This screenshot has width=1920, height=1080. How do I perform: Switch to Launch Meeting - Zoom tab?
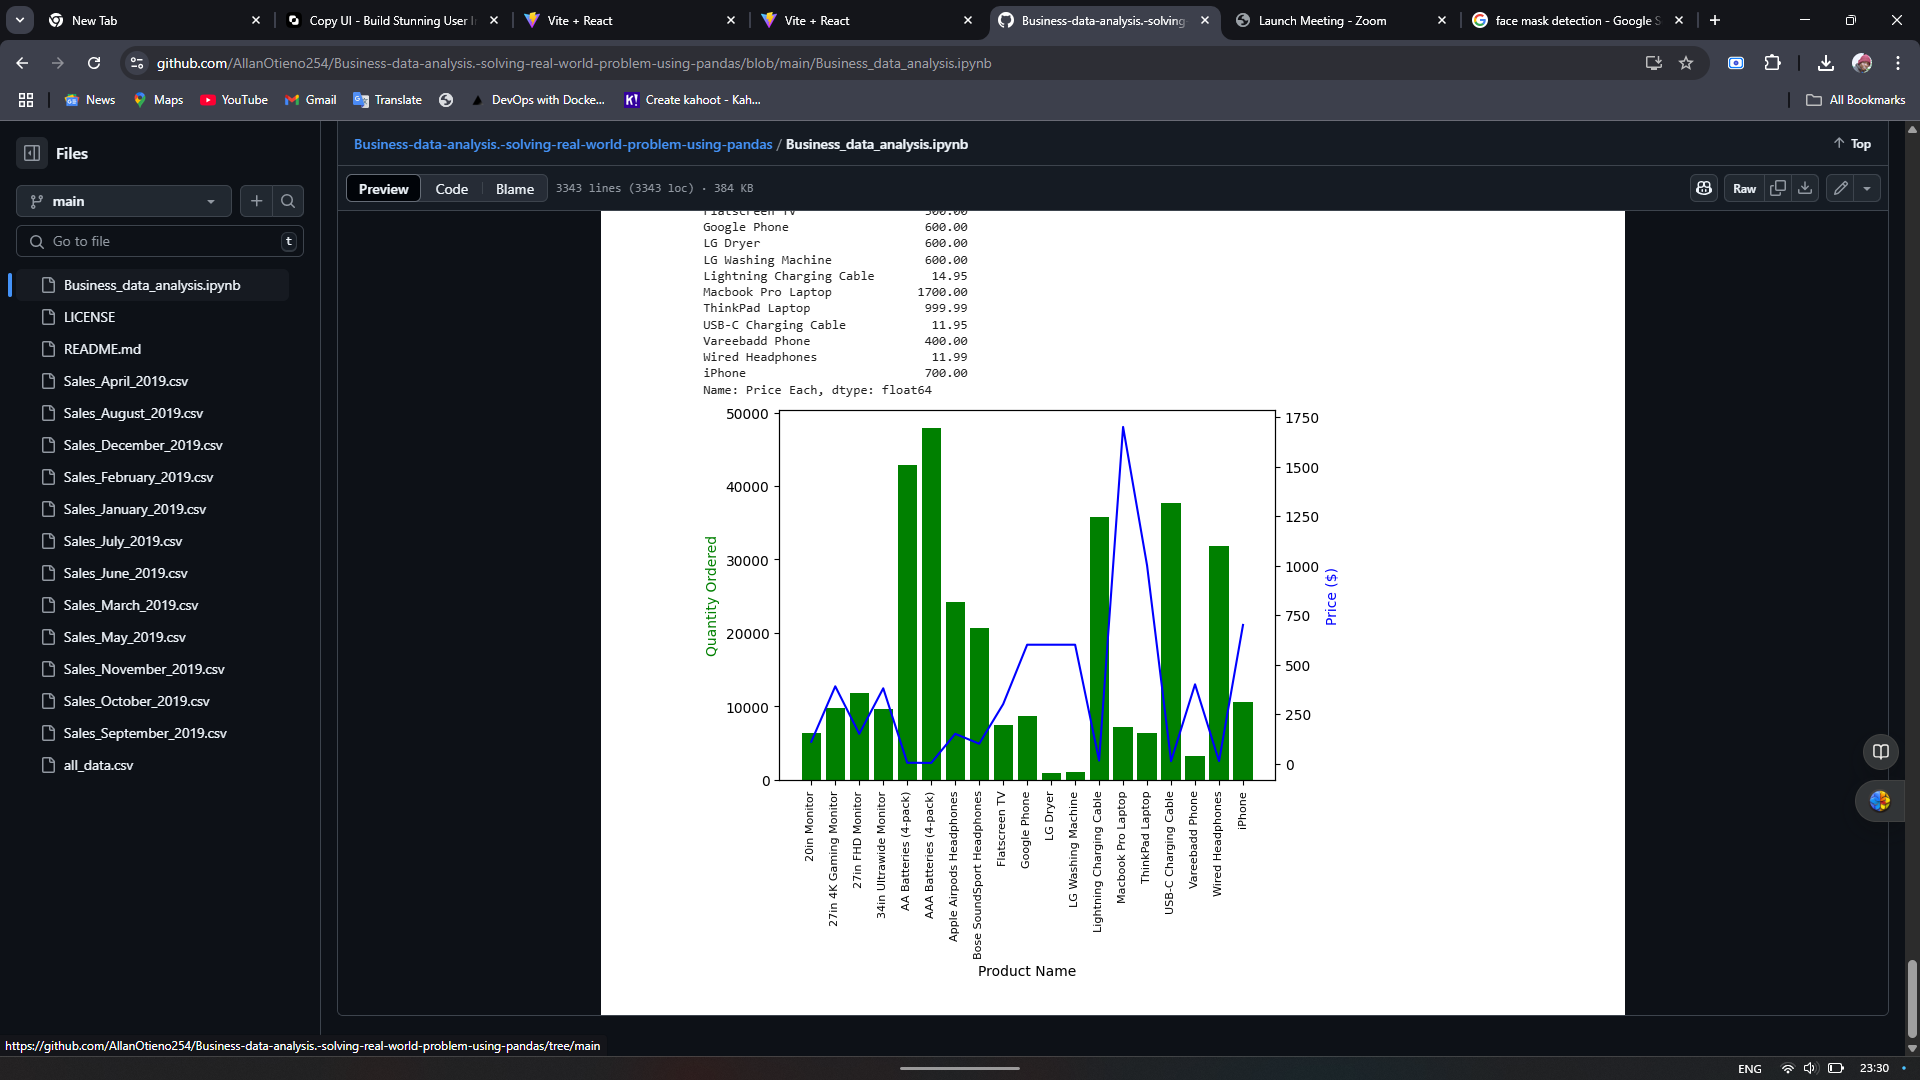[x=1321, y=20]
